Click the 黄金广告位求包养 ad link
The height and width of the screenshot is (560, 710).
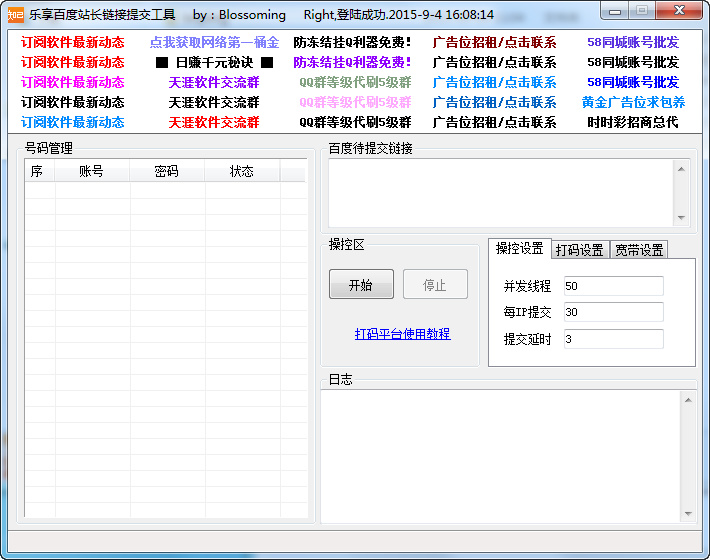633,103
